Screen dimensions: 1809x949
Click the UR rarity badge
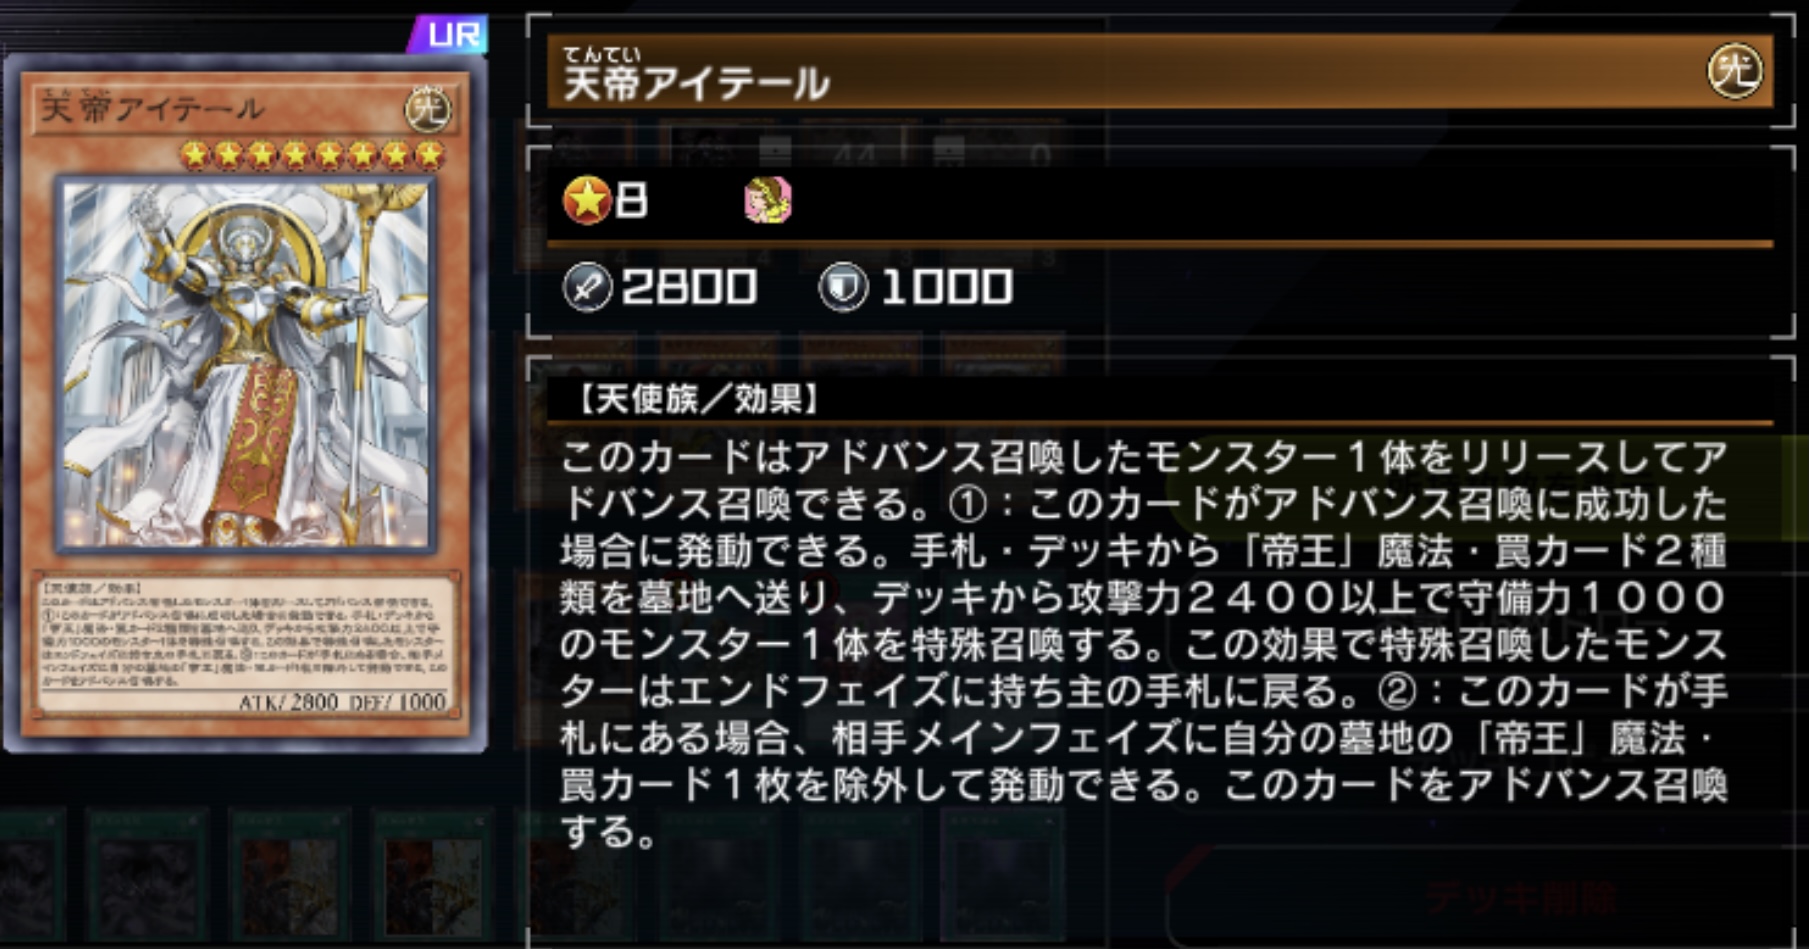[x=449, y=35]
